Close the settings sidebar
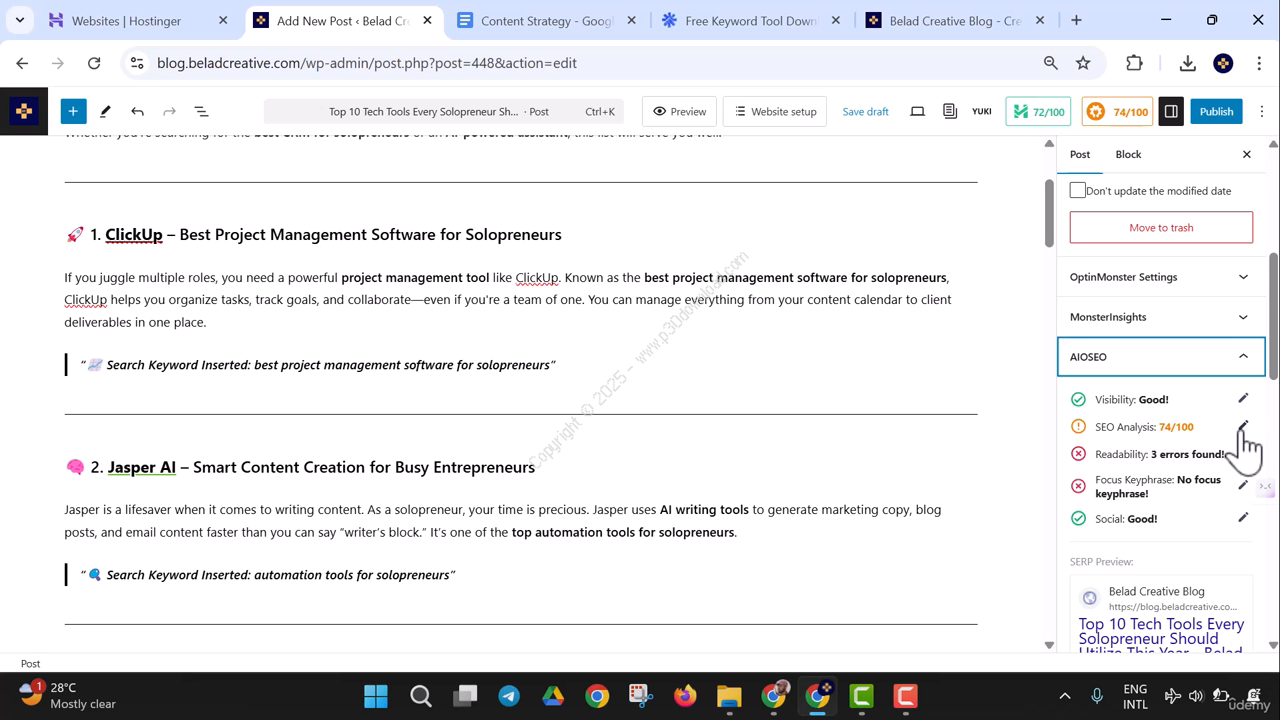1280x720 pixels. tap(1247, 154)
